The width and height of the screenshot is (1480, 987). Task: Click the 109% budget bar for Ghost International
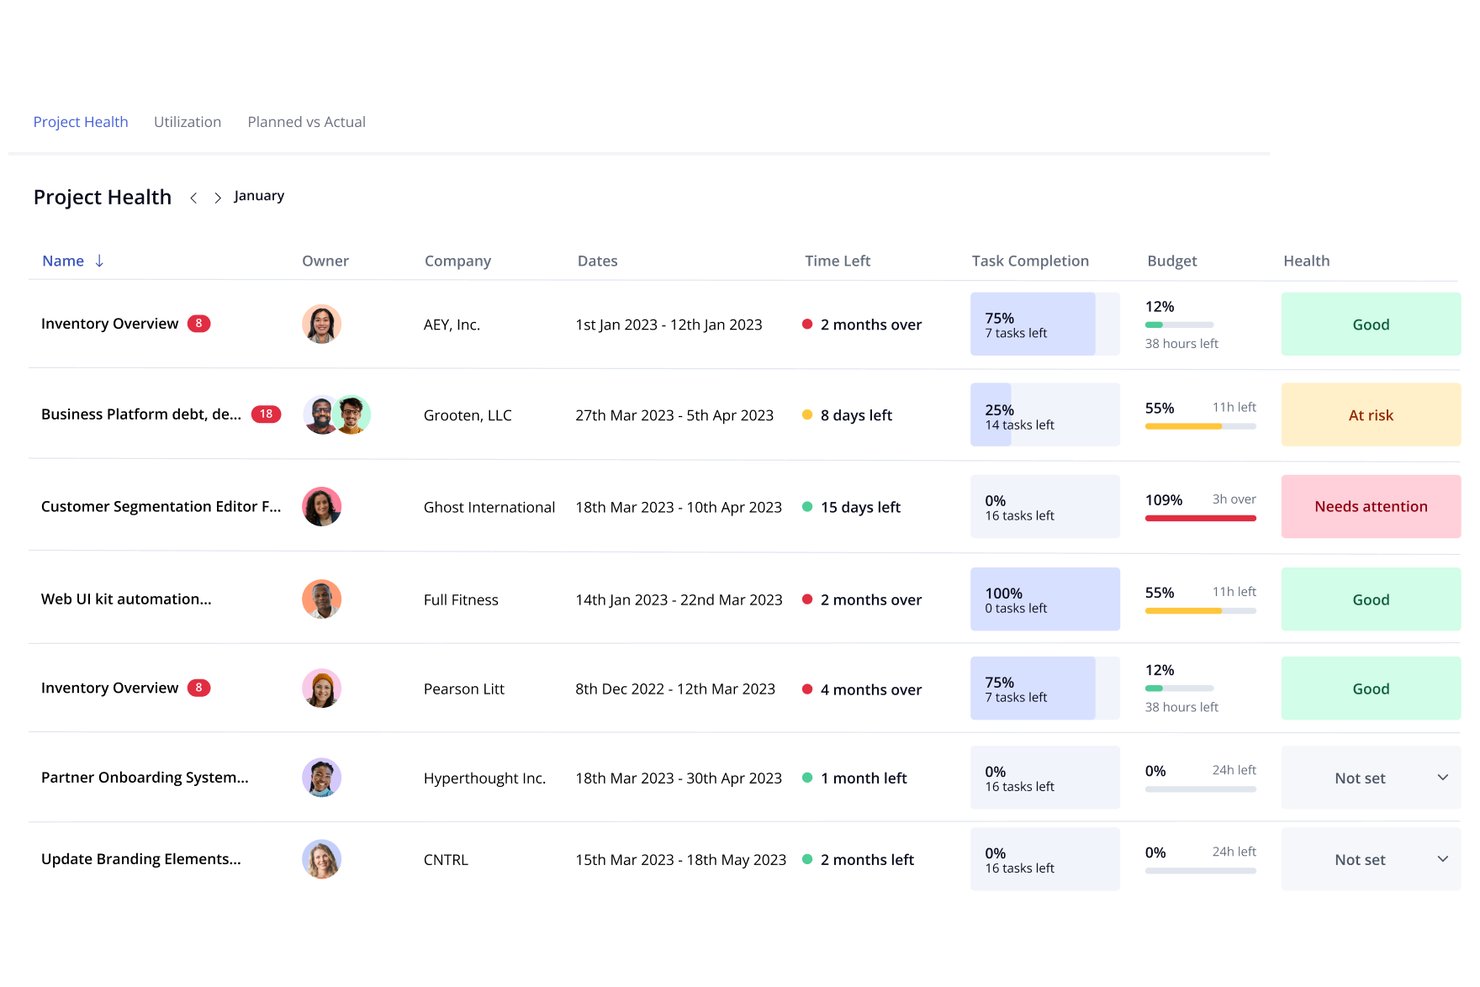pos(1201,518)
